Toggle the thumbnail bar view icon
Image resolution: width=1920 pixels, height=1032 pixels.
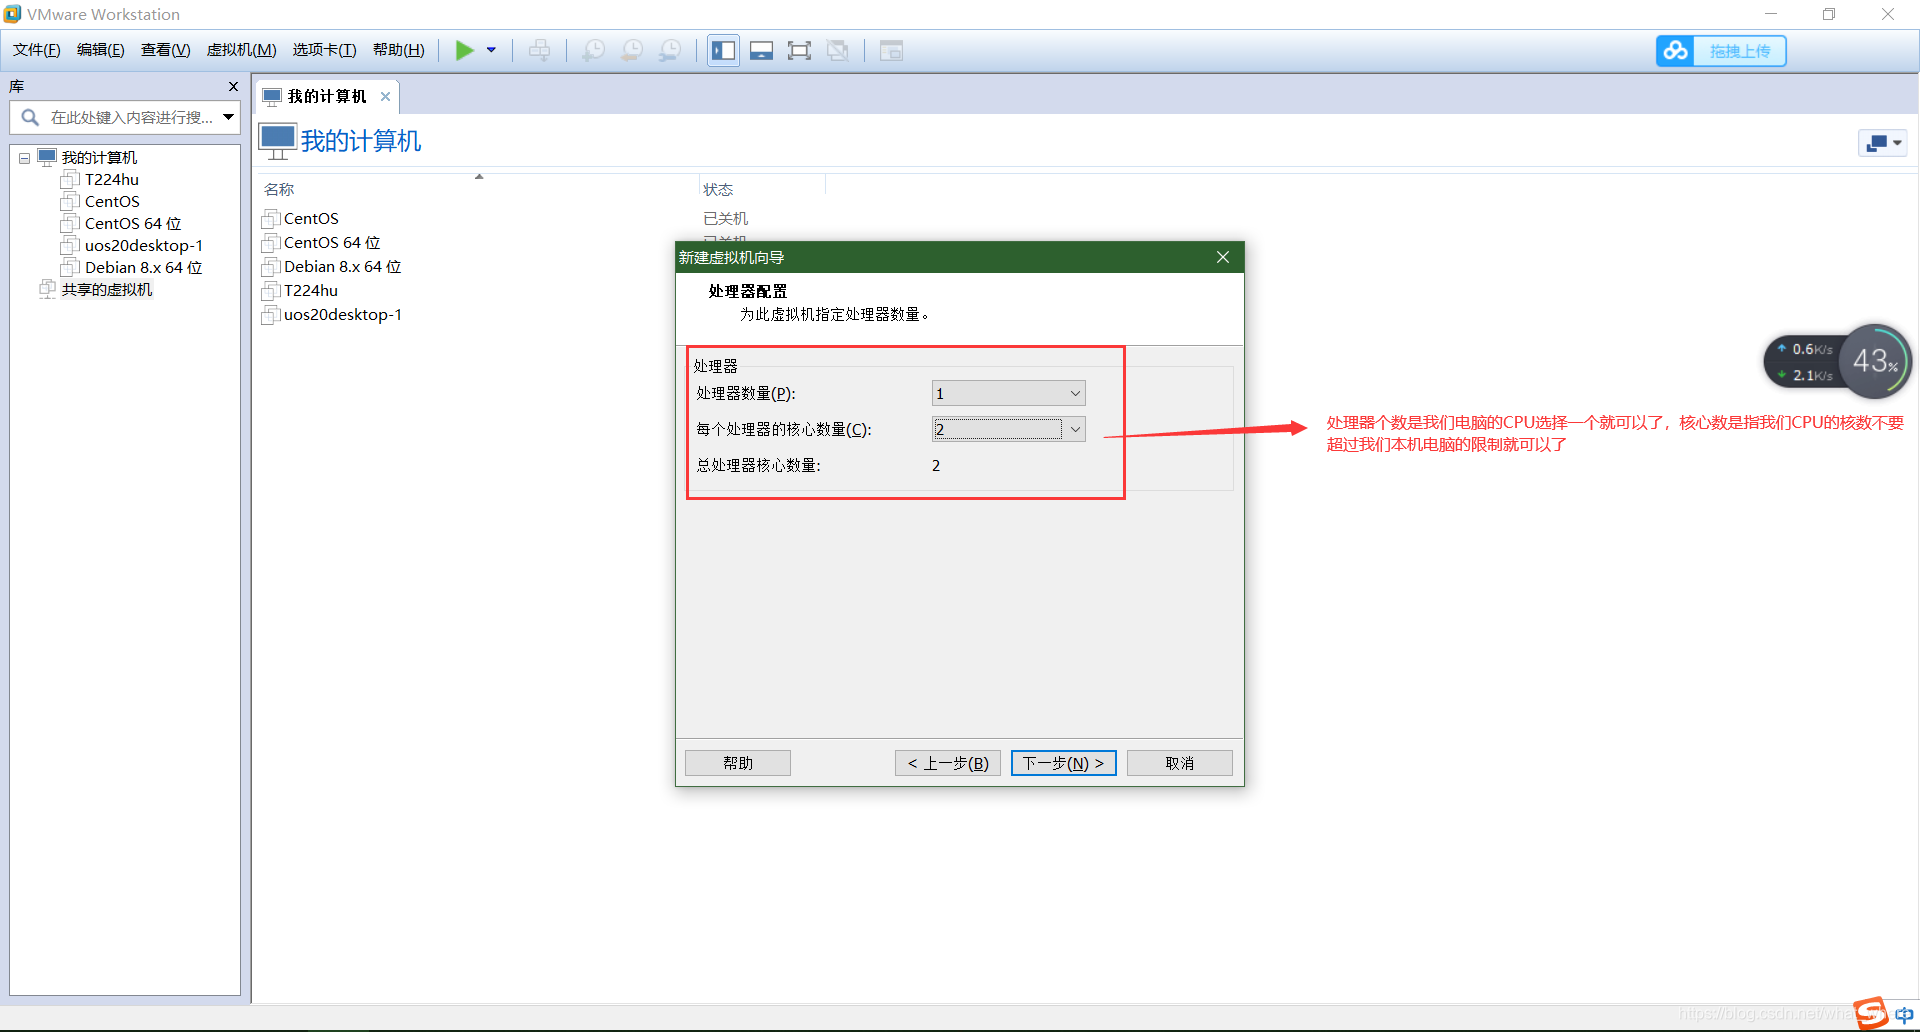point(762,50)
